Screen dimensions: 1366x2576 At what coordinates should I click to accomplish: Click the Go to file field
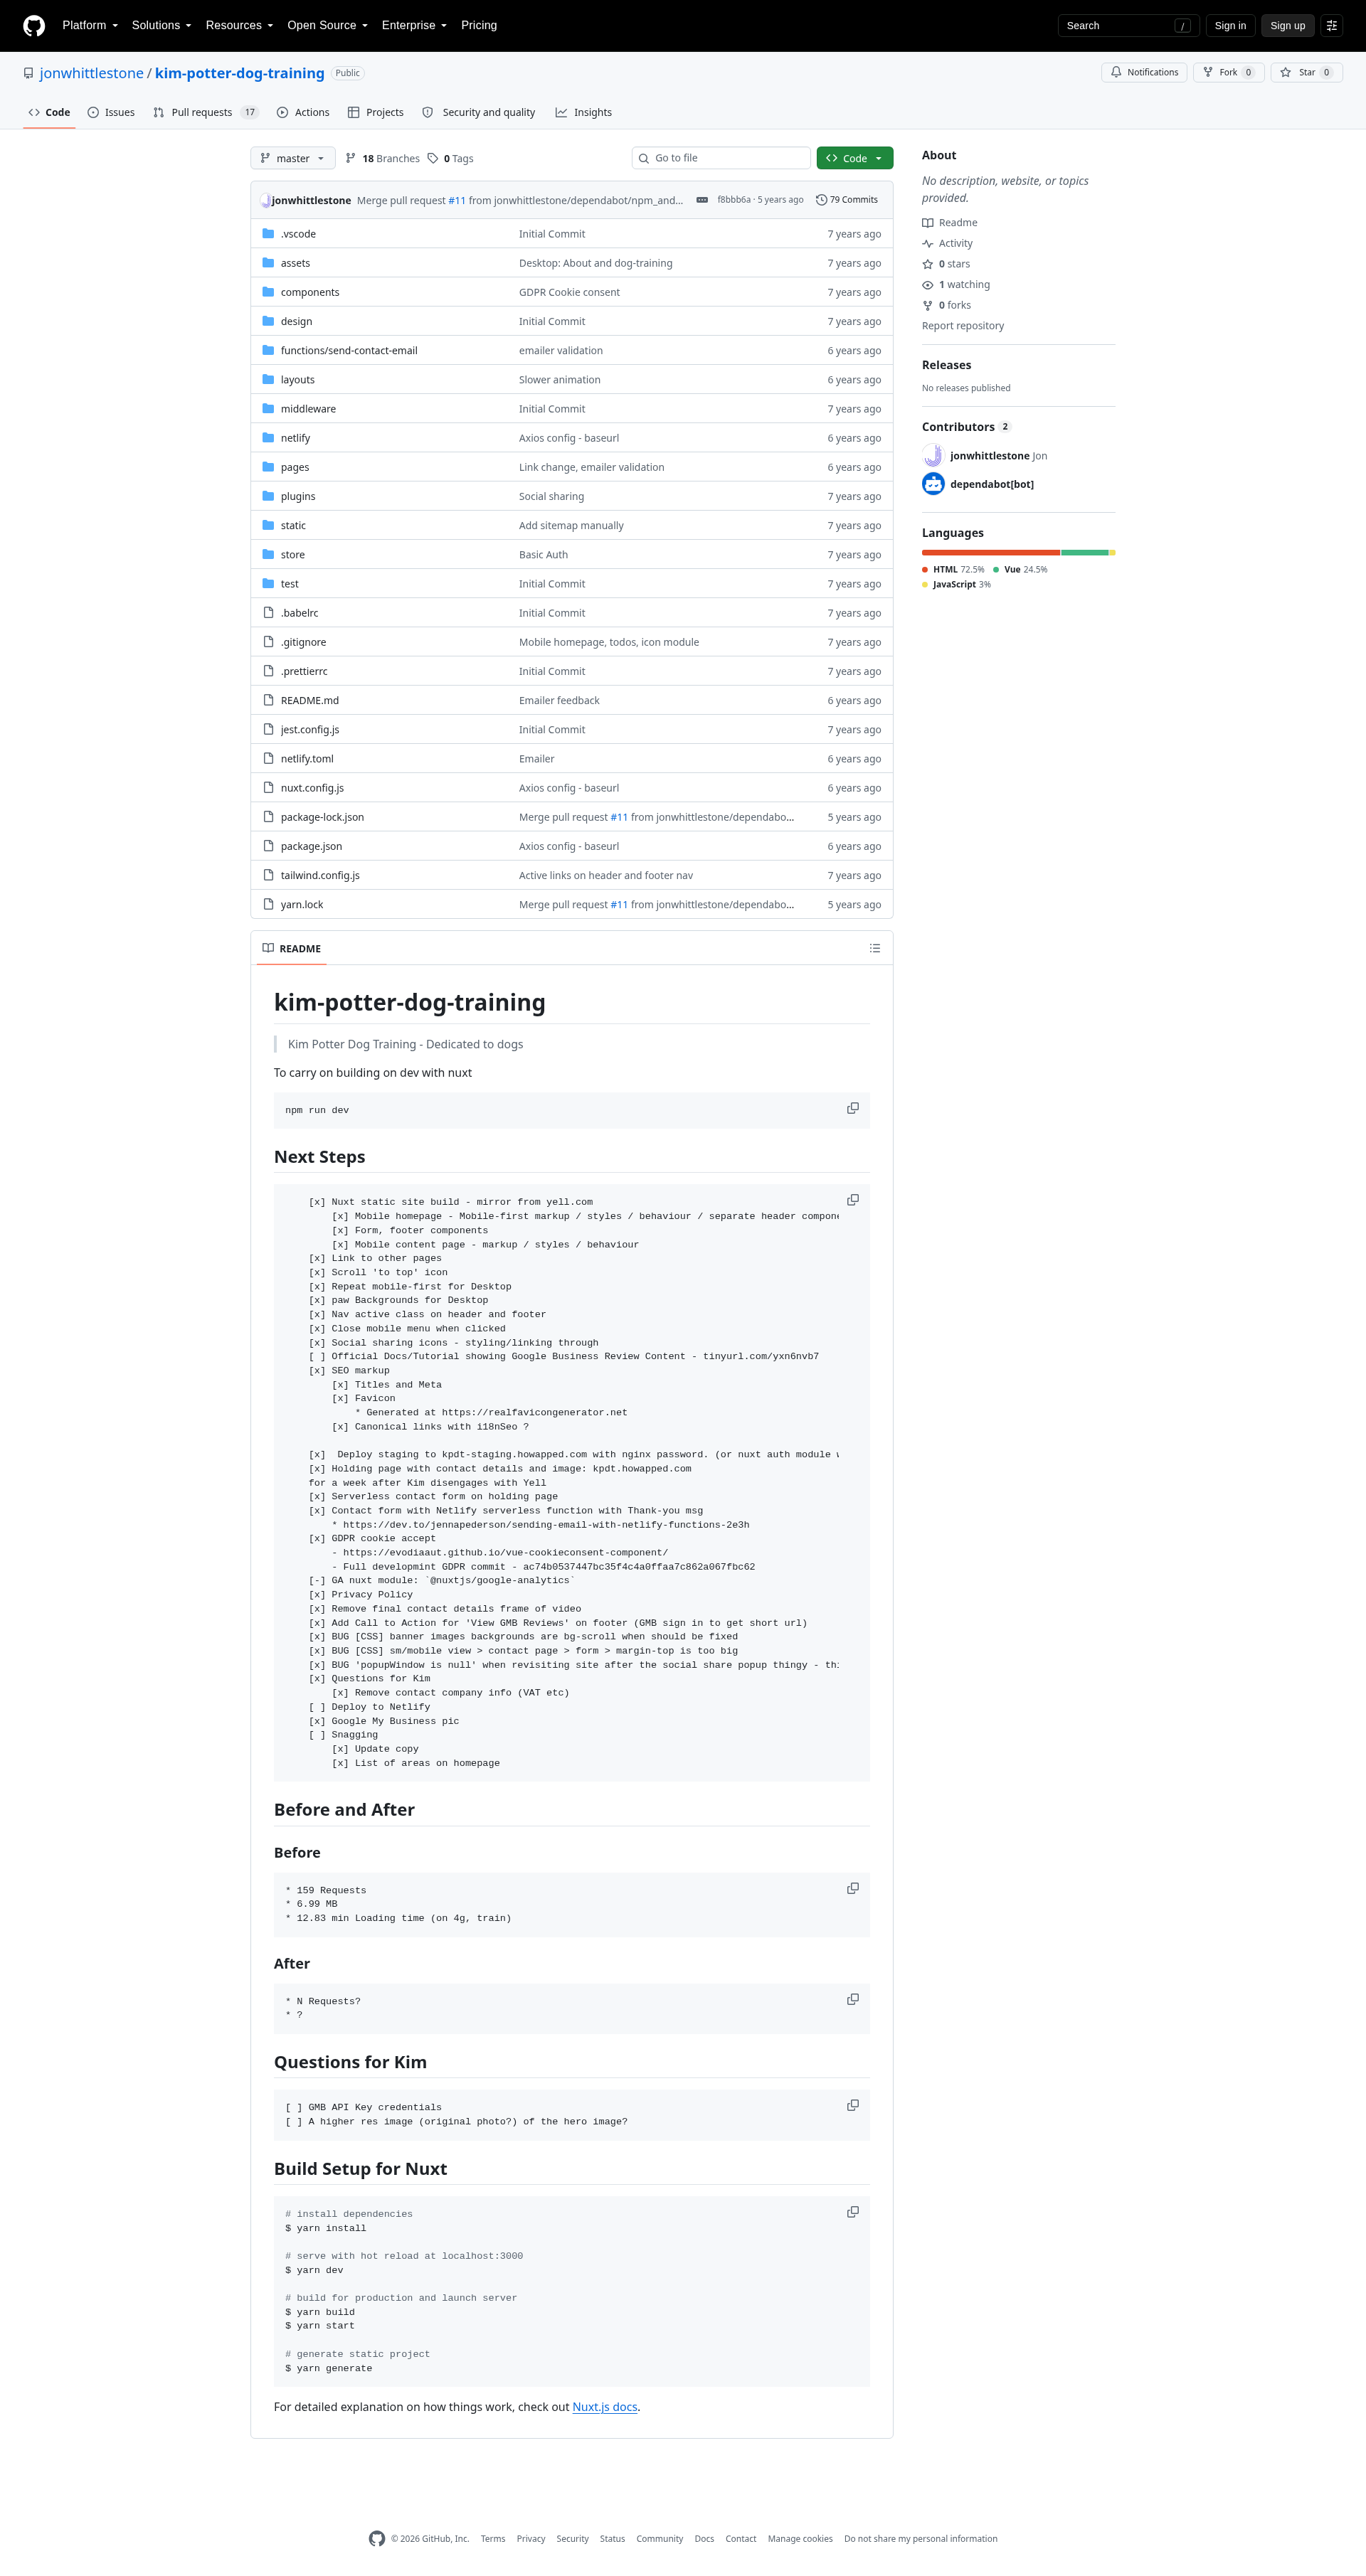(721, 158)
